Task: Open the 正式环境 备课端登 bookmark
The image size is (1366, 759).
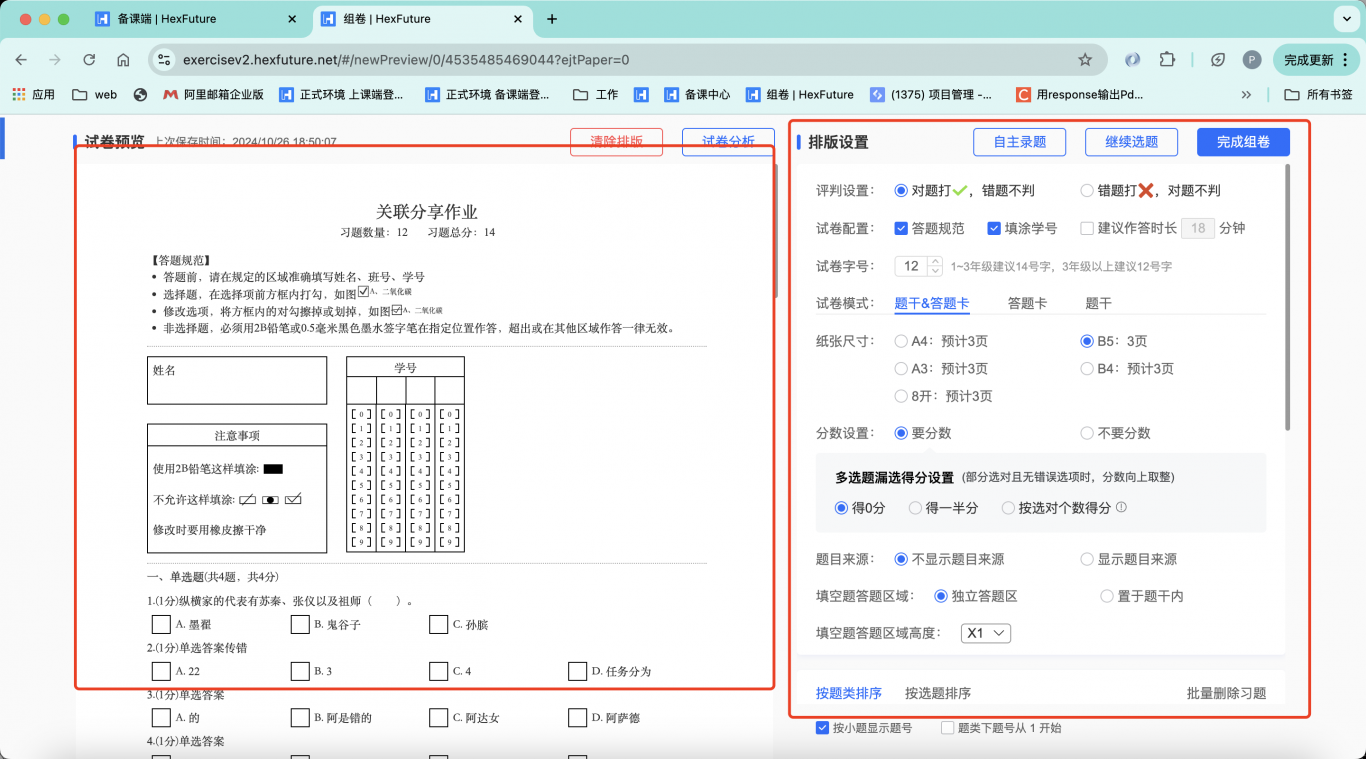Action: (x=487, y=95)
